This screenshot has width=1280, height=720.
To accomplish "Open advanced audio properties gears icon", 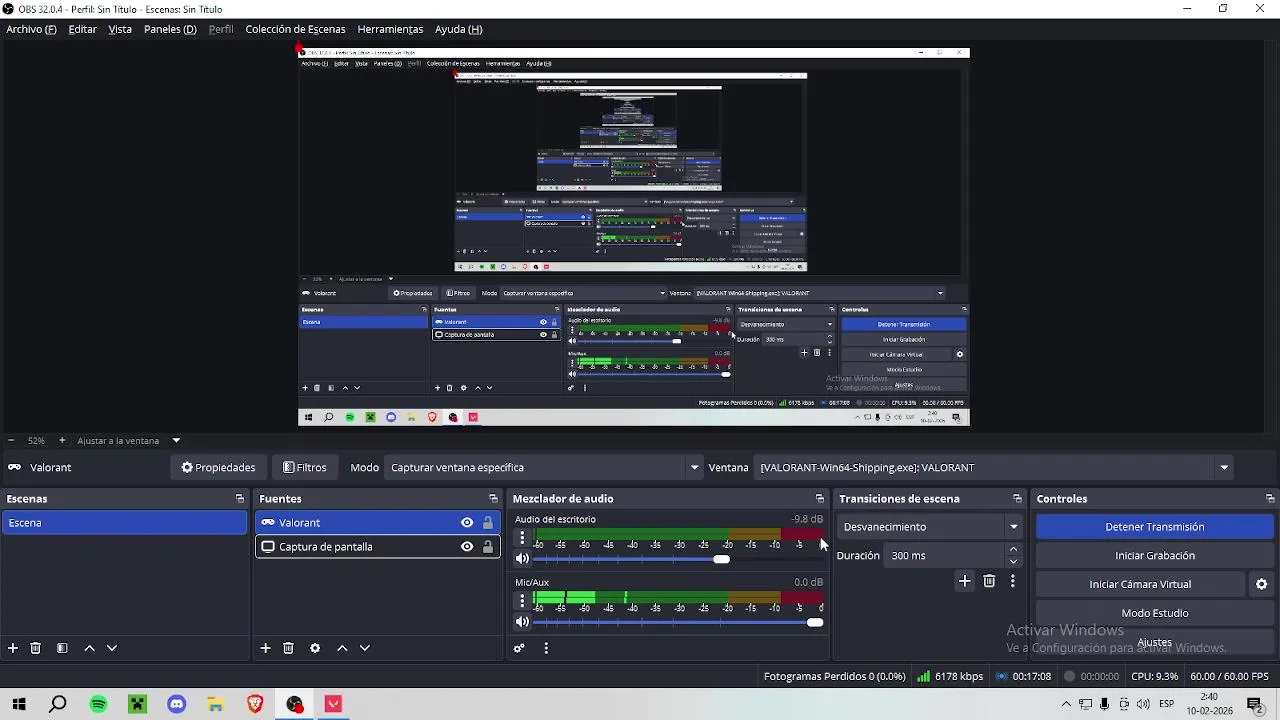I will (x=519, y=648).
